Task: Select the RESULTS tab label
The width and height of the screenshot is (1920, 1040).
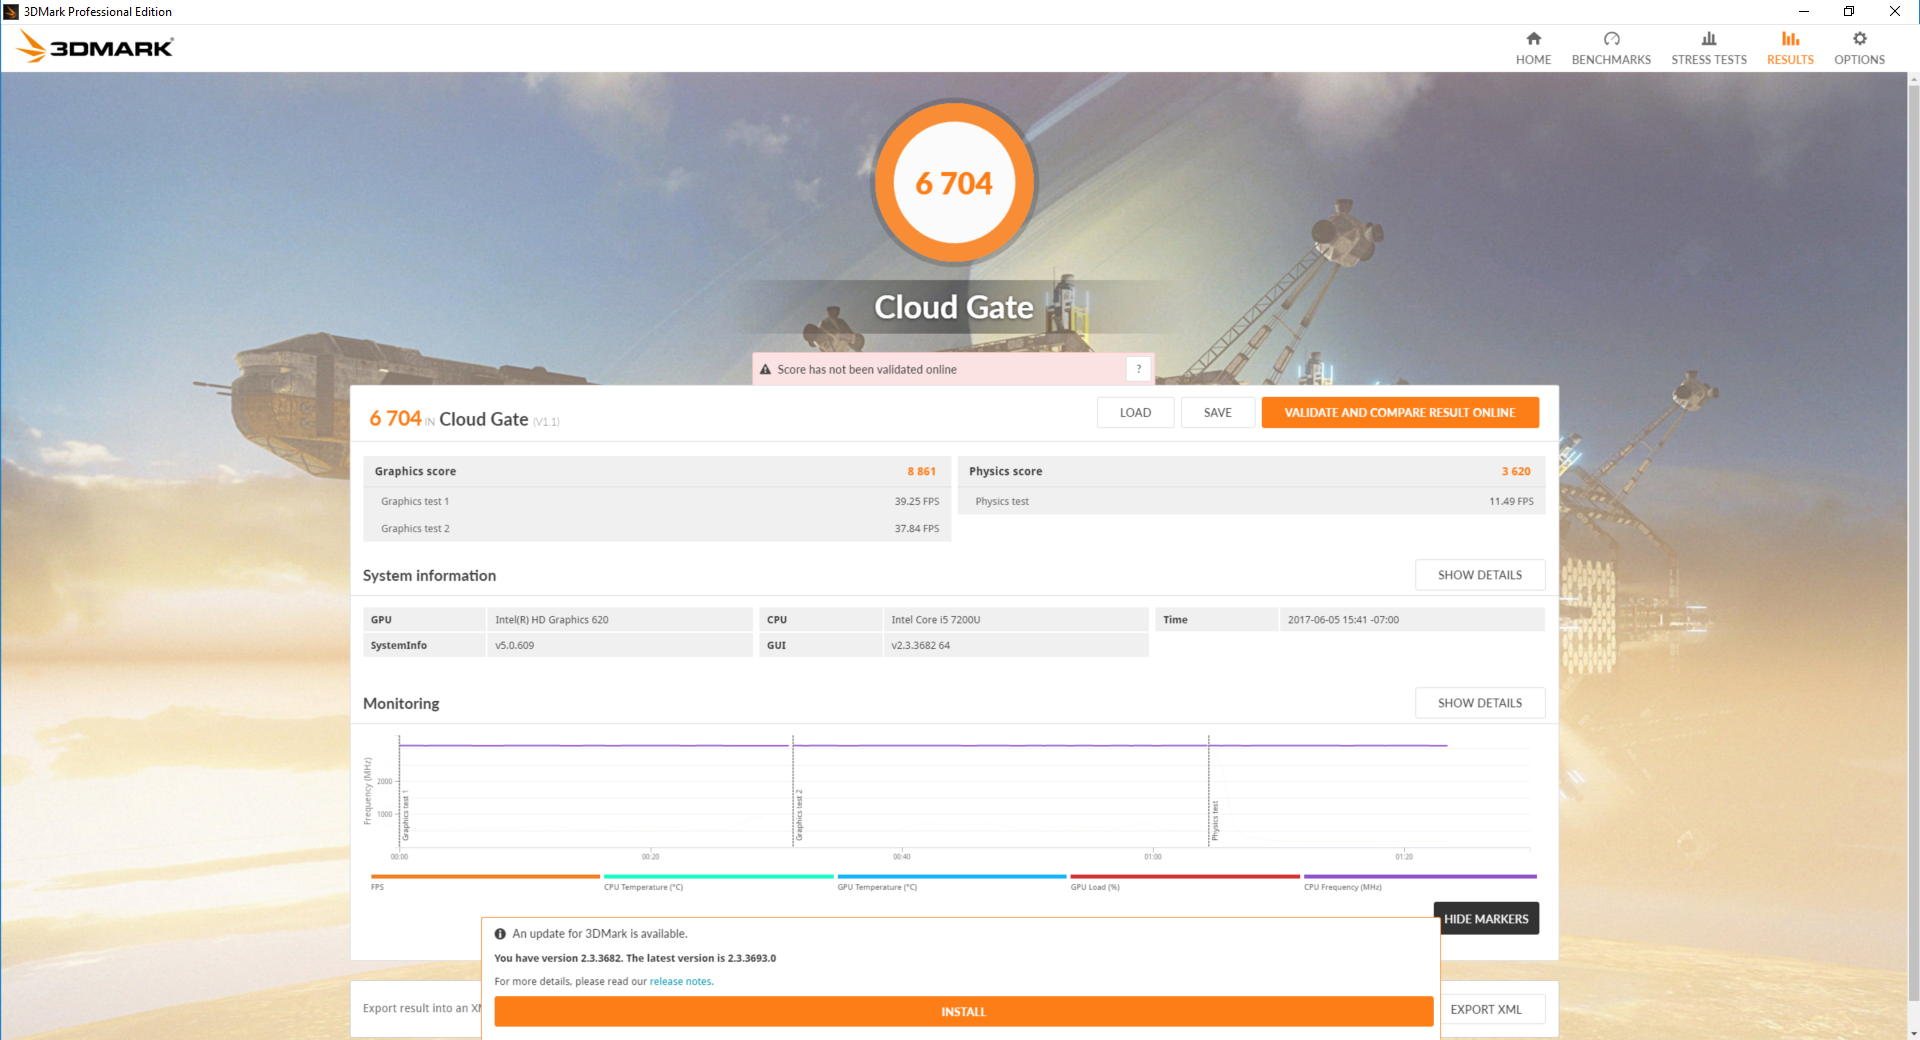Action: pos(1790,60)
